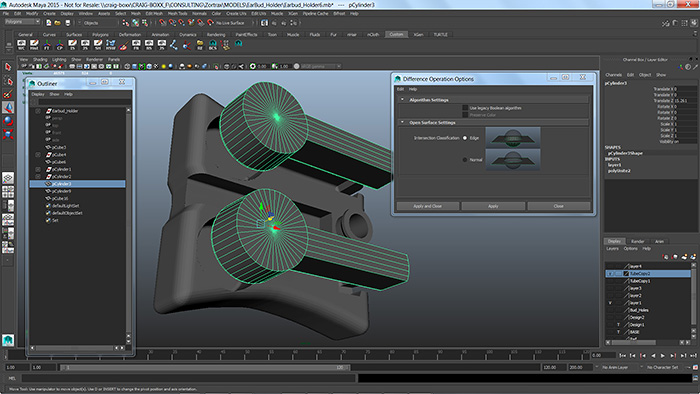Screen dimensions: 700x394
Task: Expand the pCube4 node in Outliner
Action: [x=38, y=155]
